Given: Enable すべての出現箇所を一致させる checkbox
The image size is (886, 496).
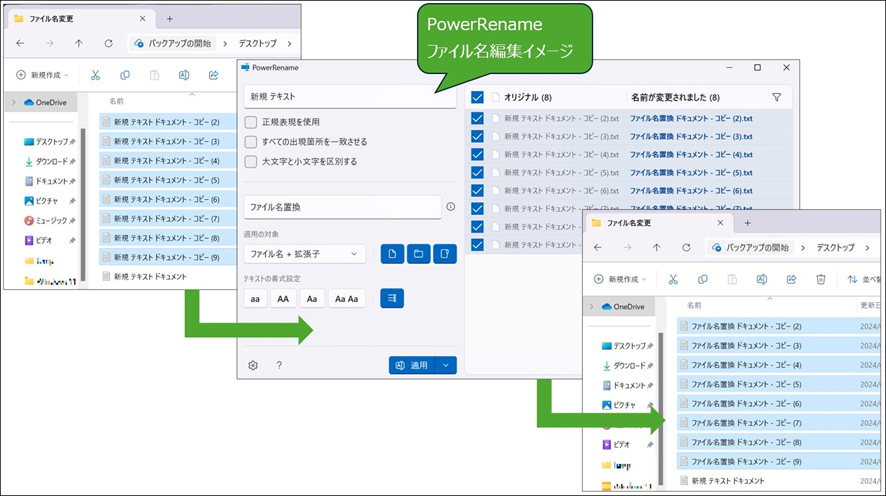Looking at the screenshot, I should [x=251, y=142].
